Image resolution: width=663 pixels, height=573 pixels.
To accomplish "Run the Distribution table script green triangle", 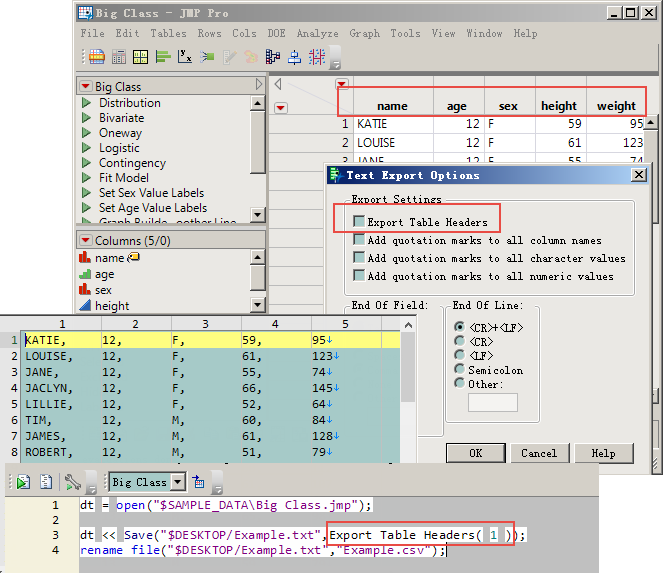I will pos(87,103).
